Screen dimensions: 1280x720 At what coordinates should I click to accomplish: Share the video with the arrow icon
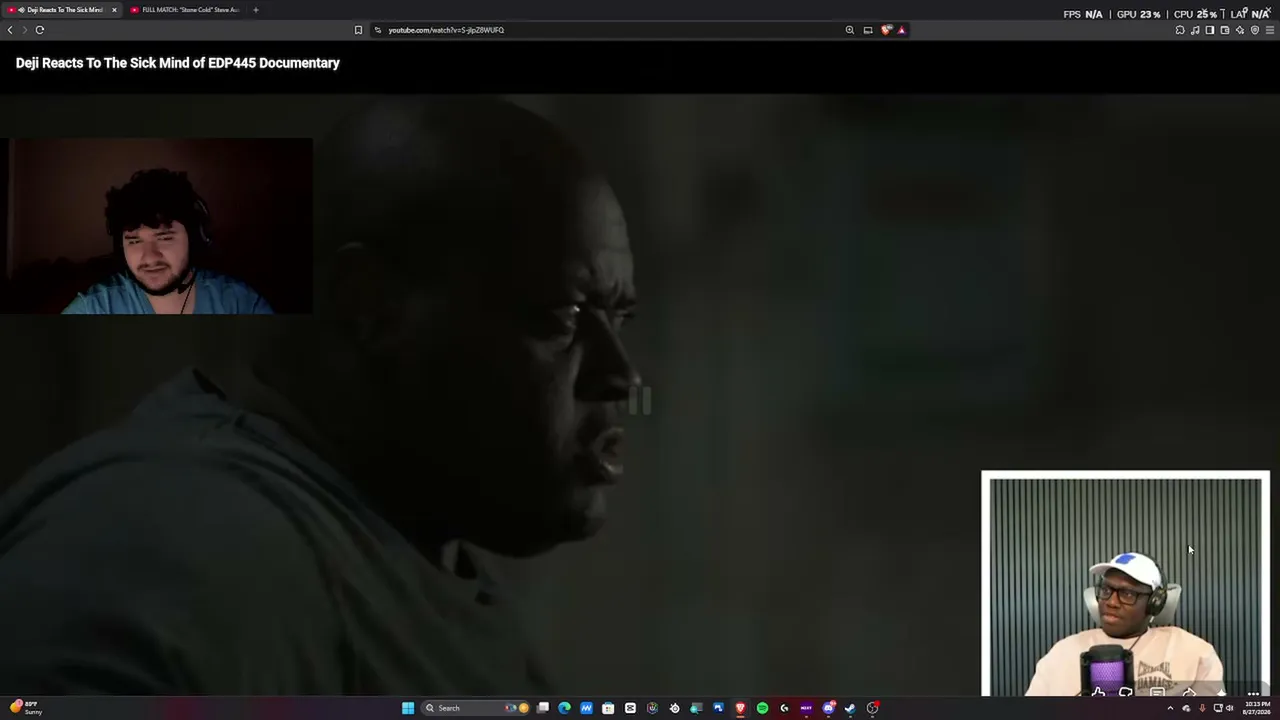point(1189,692)
